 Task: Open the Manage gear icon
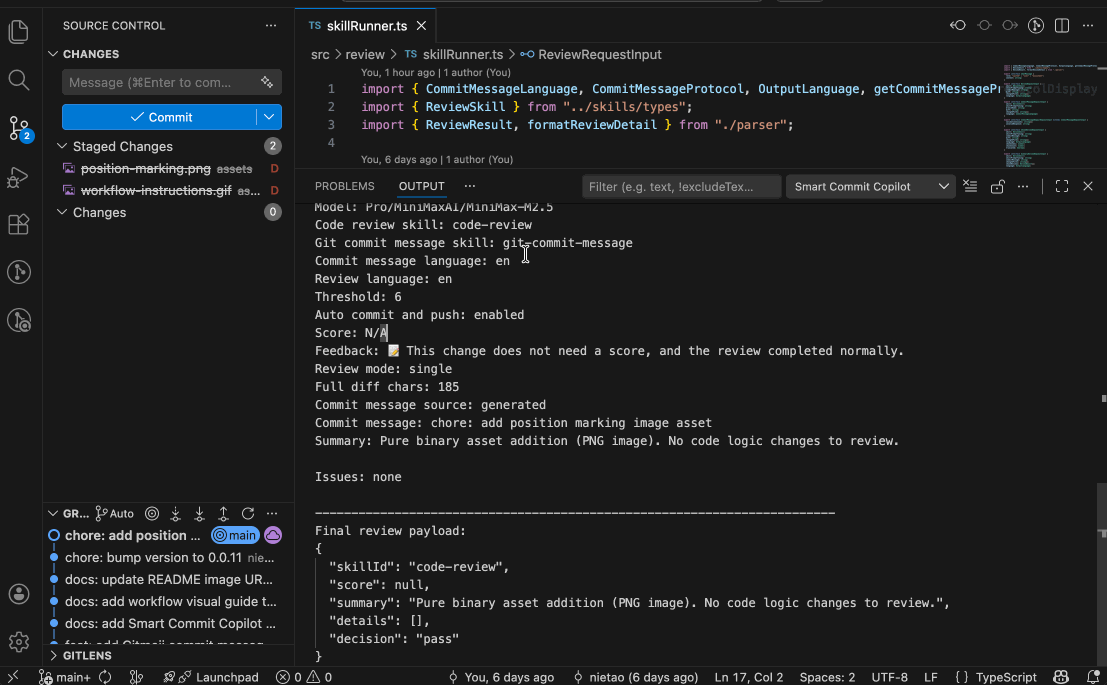18,642
